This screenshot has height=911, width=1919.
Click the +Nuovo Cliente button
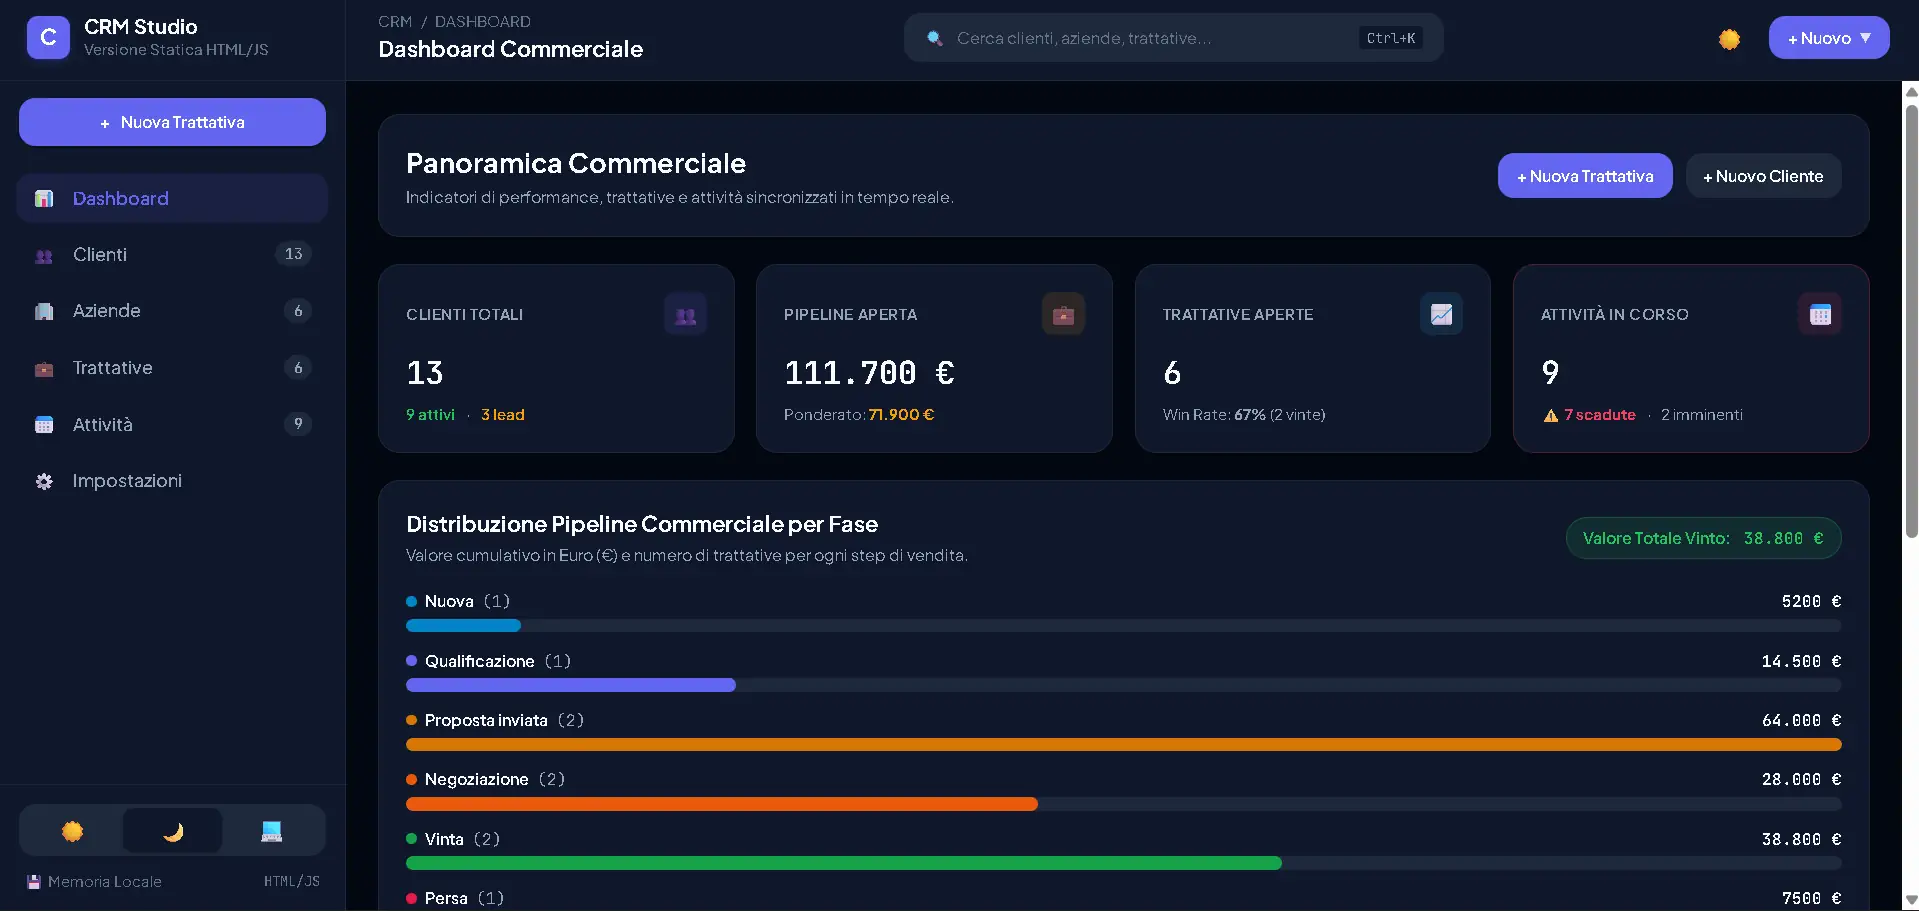tap(1763, 176)
